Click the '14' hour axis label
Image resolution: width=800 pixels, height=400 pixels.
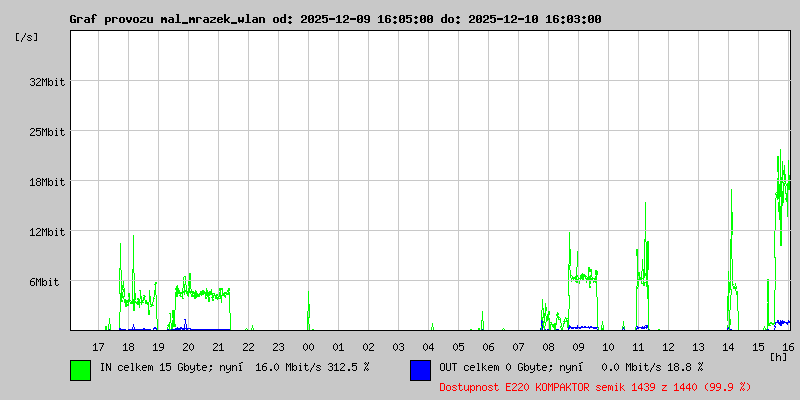click(728, 347)
